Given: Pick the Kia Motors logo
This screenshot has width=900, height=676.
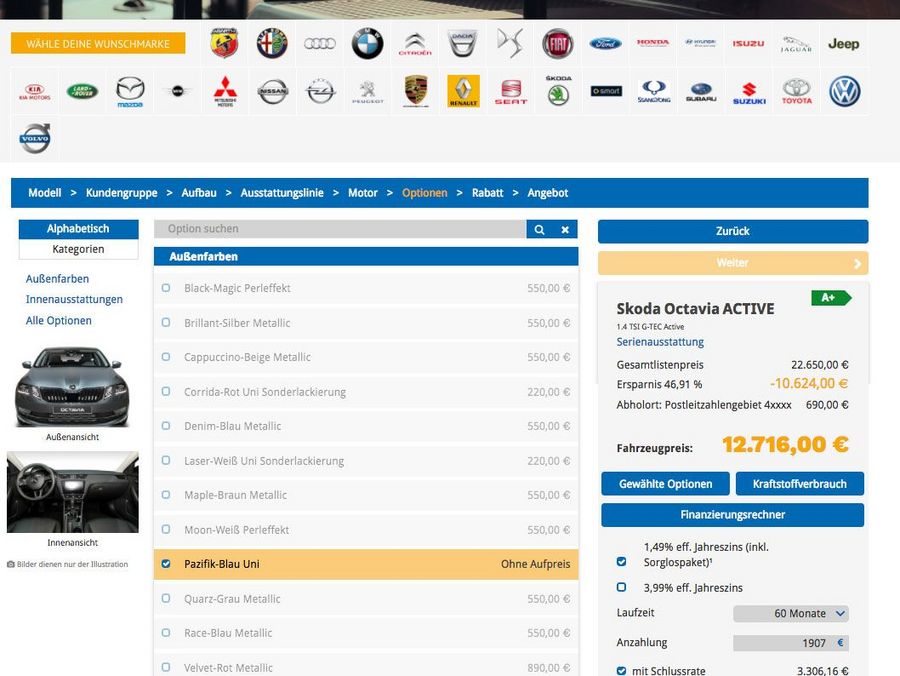Looking at the screenshot, I should click(x=34, y=92).
